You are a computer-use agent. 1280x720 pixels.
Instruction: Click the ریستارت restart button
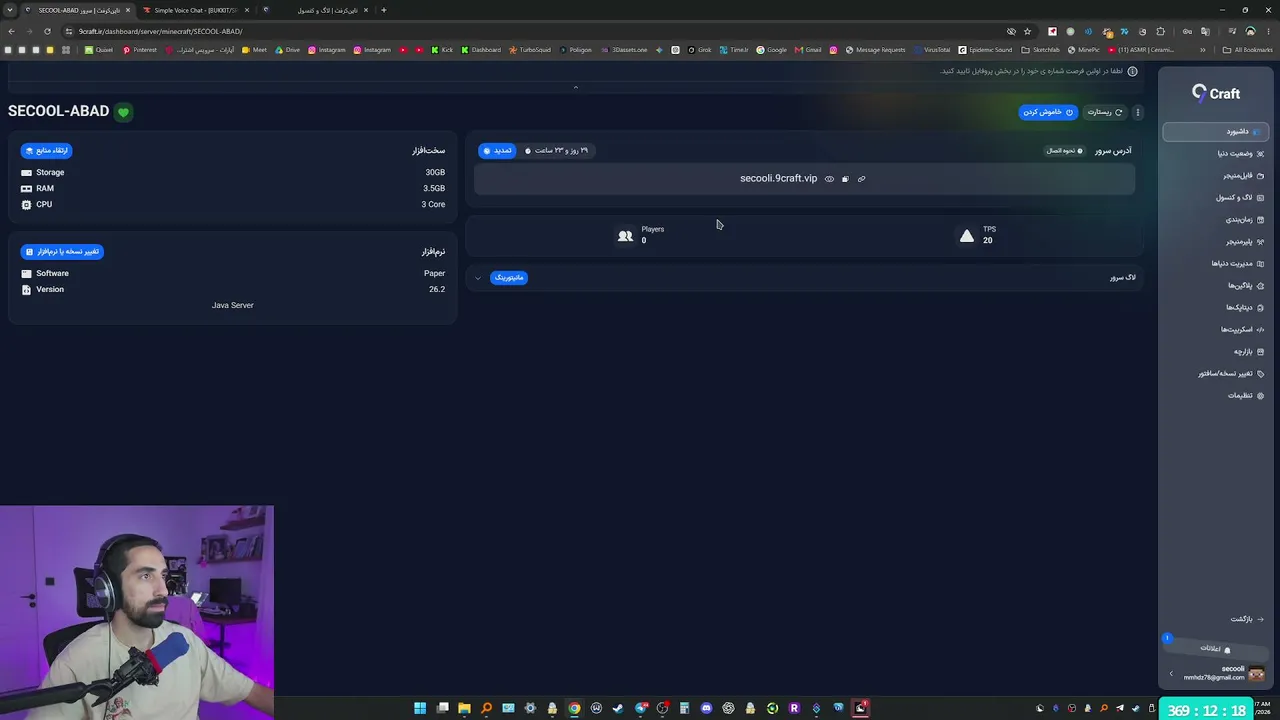(x=1105, y=112)
